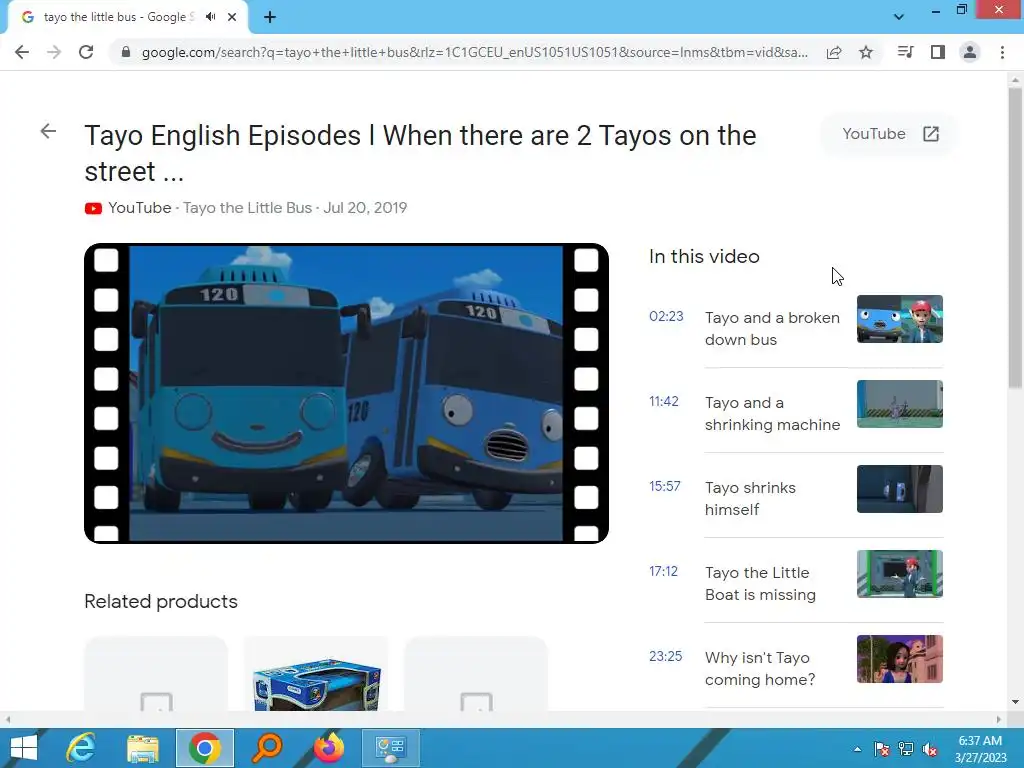The image size is (1024, 768).
Task: Click the Tayo English Episodes video title
Action: pos(420,153)
